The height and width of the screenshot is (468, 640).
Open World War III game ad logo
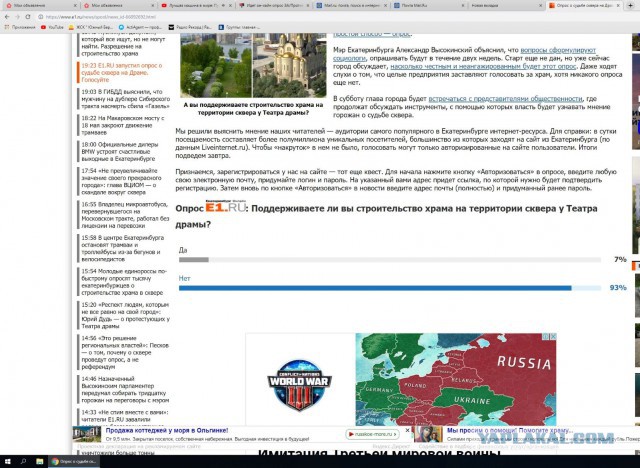point(300,385)
